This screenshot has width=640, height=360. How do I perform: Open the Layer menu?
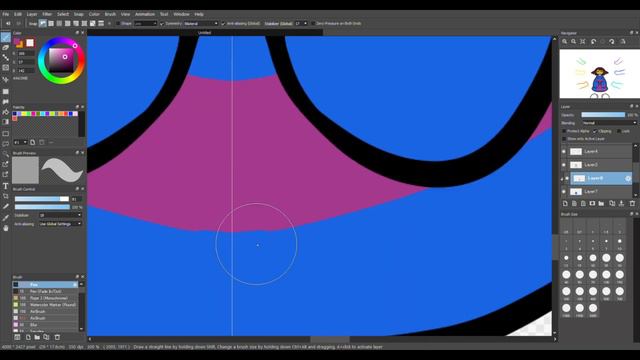pos(32,14)
